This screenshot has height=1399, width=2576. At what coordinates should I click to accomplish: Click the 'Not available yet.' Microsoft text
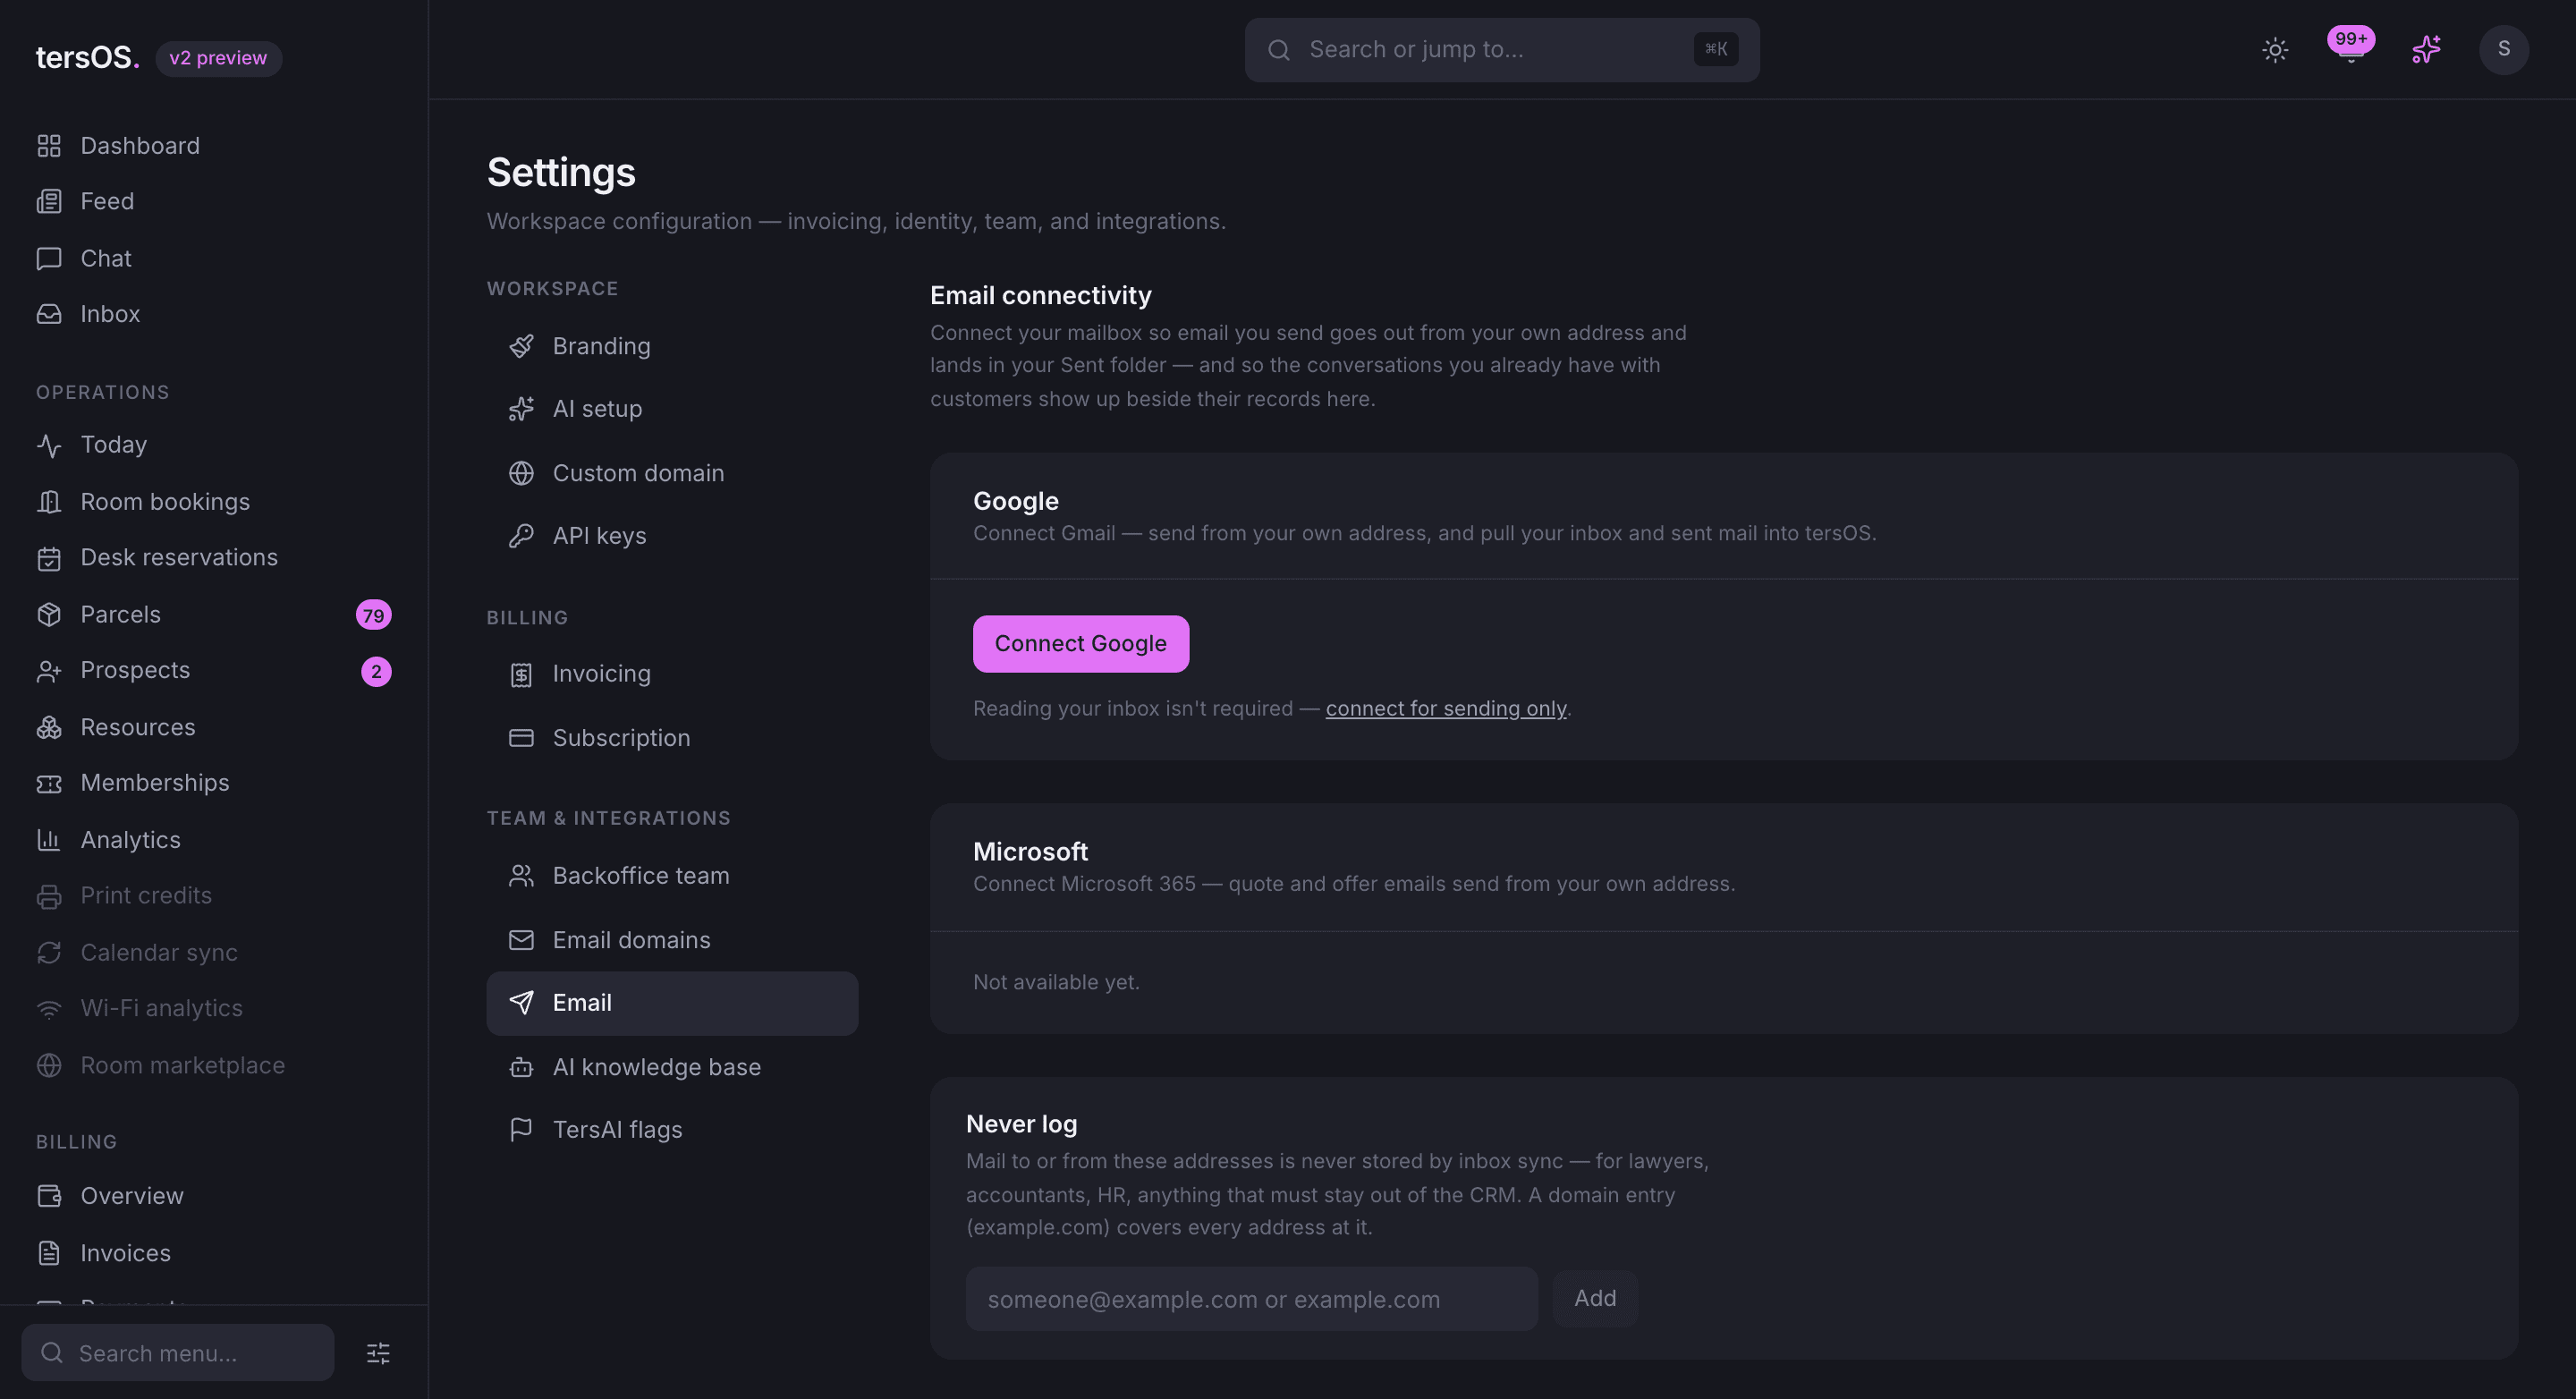tap(1056, 982)
